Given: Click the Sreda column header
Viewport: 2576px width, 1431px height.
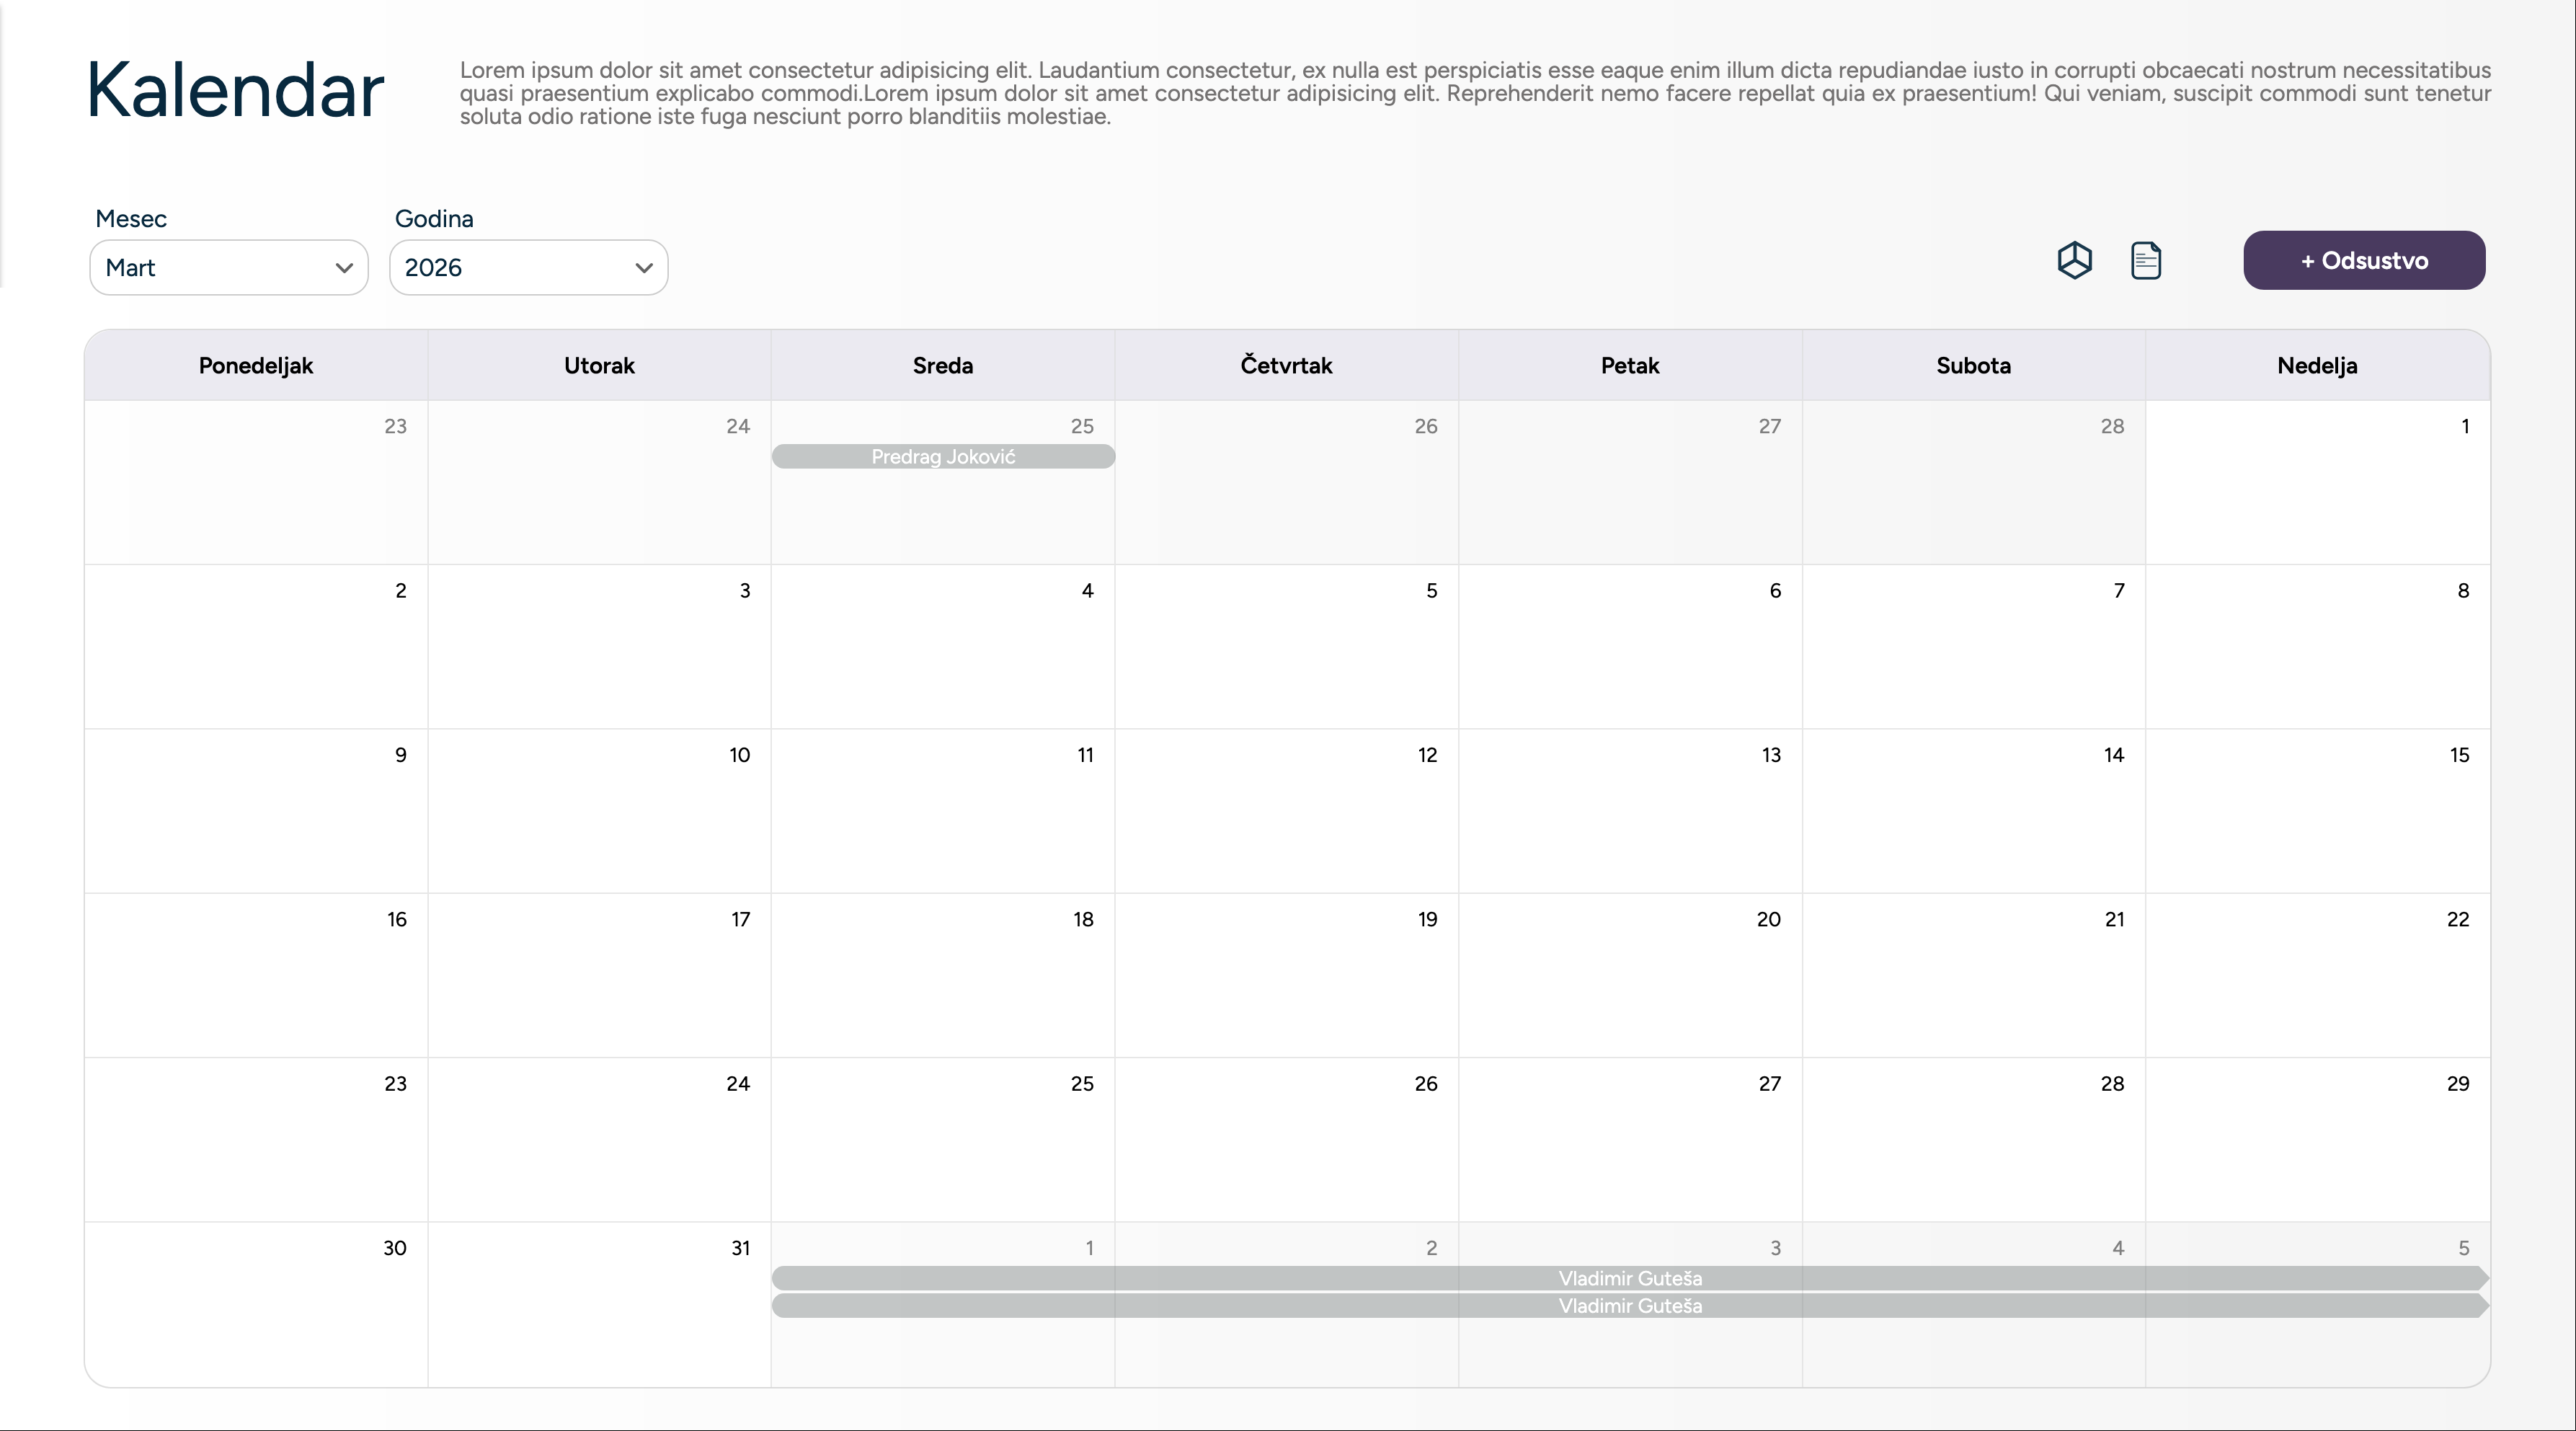Looking at the screenshot, I should click(943, 365).
